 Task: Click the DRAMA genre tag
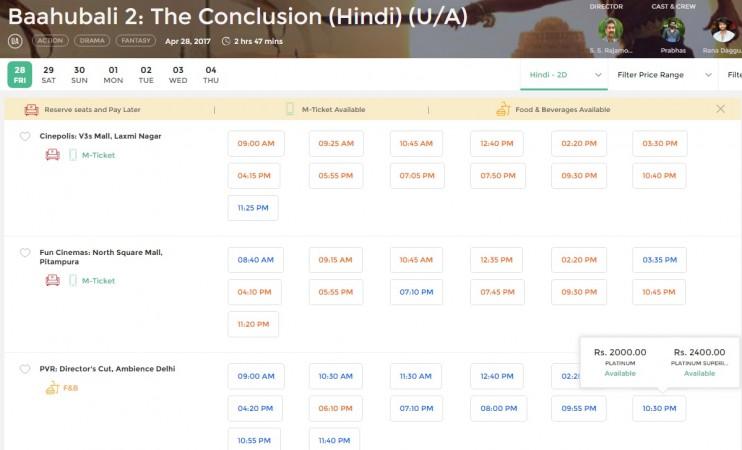click(x=92, y=41)
